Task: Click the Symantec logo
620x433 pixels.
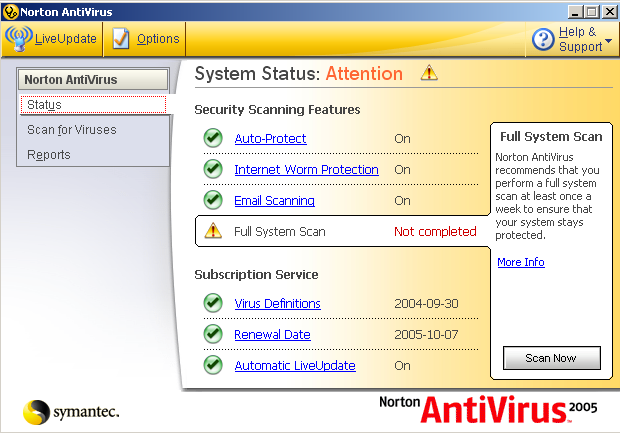Action: coord(71,412)
